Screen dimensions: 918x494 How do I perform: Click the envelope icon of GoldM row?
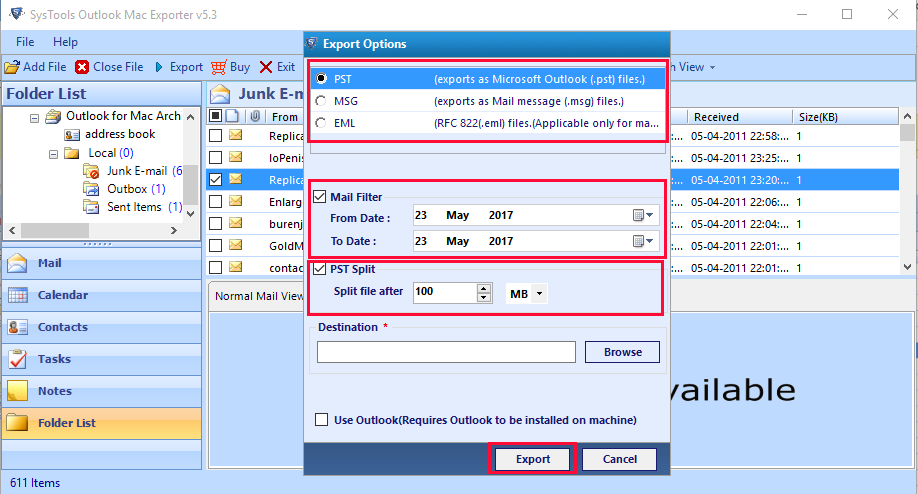point(235,245)
